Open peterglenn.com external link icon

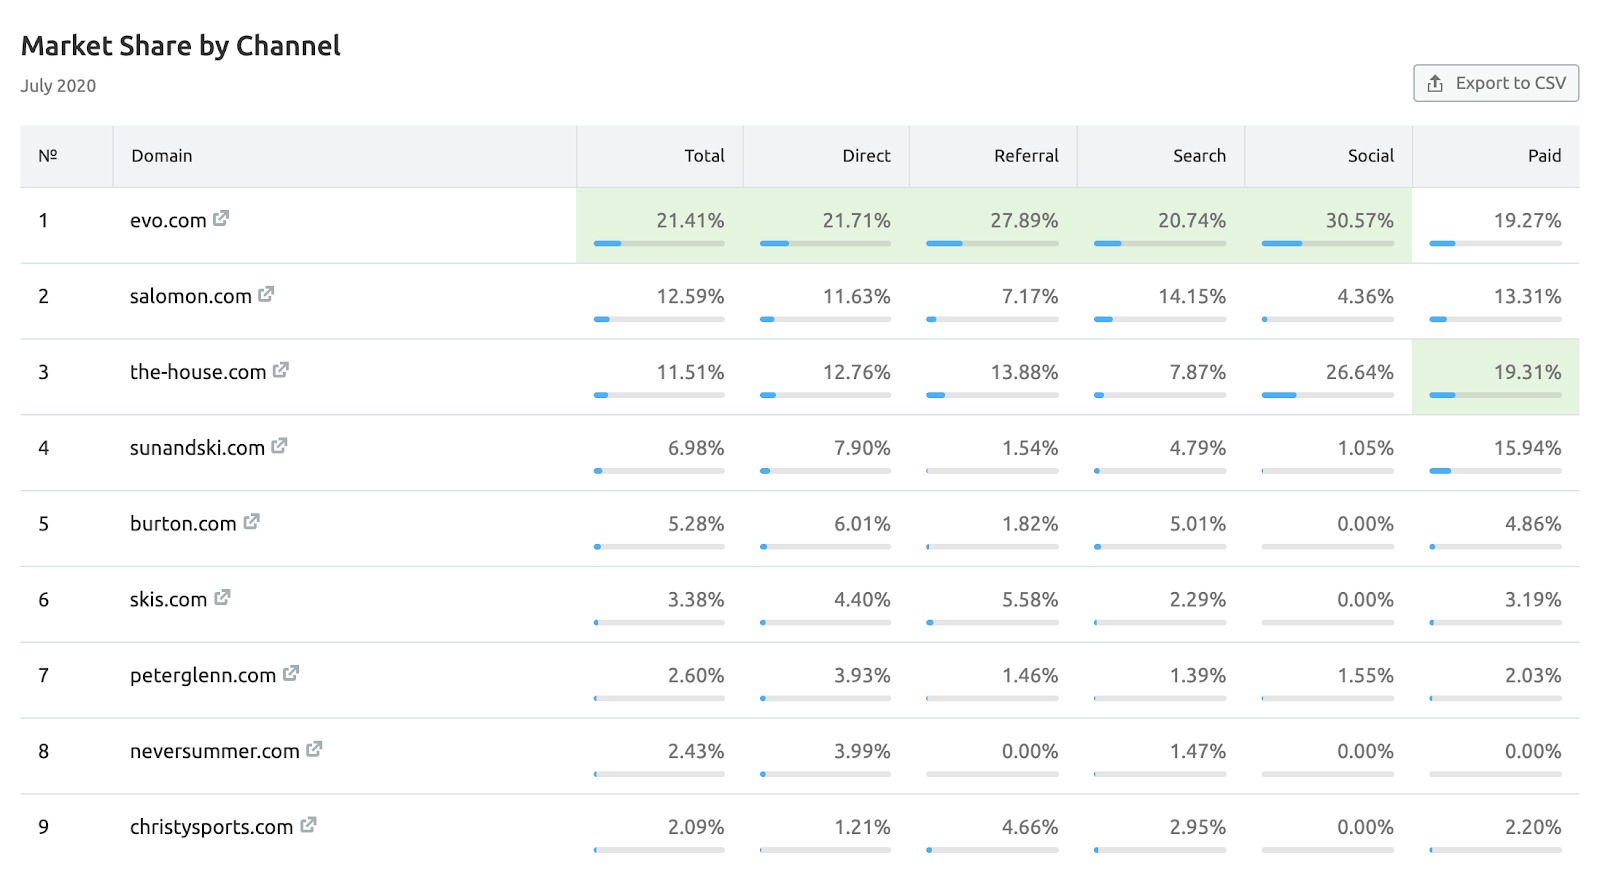(291, 674)
